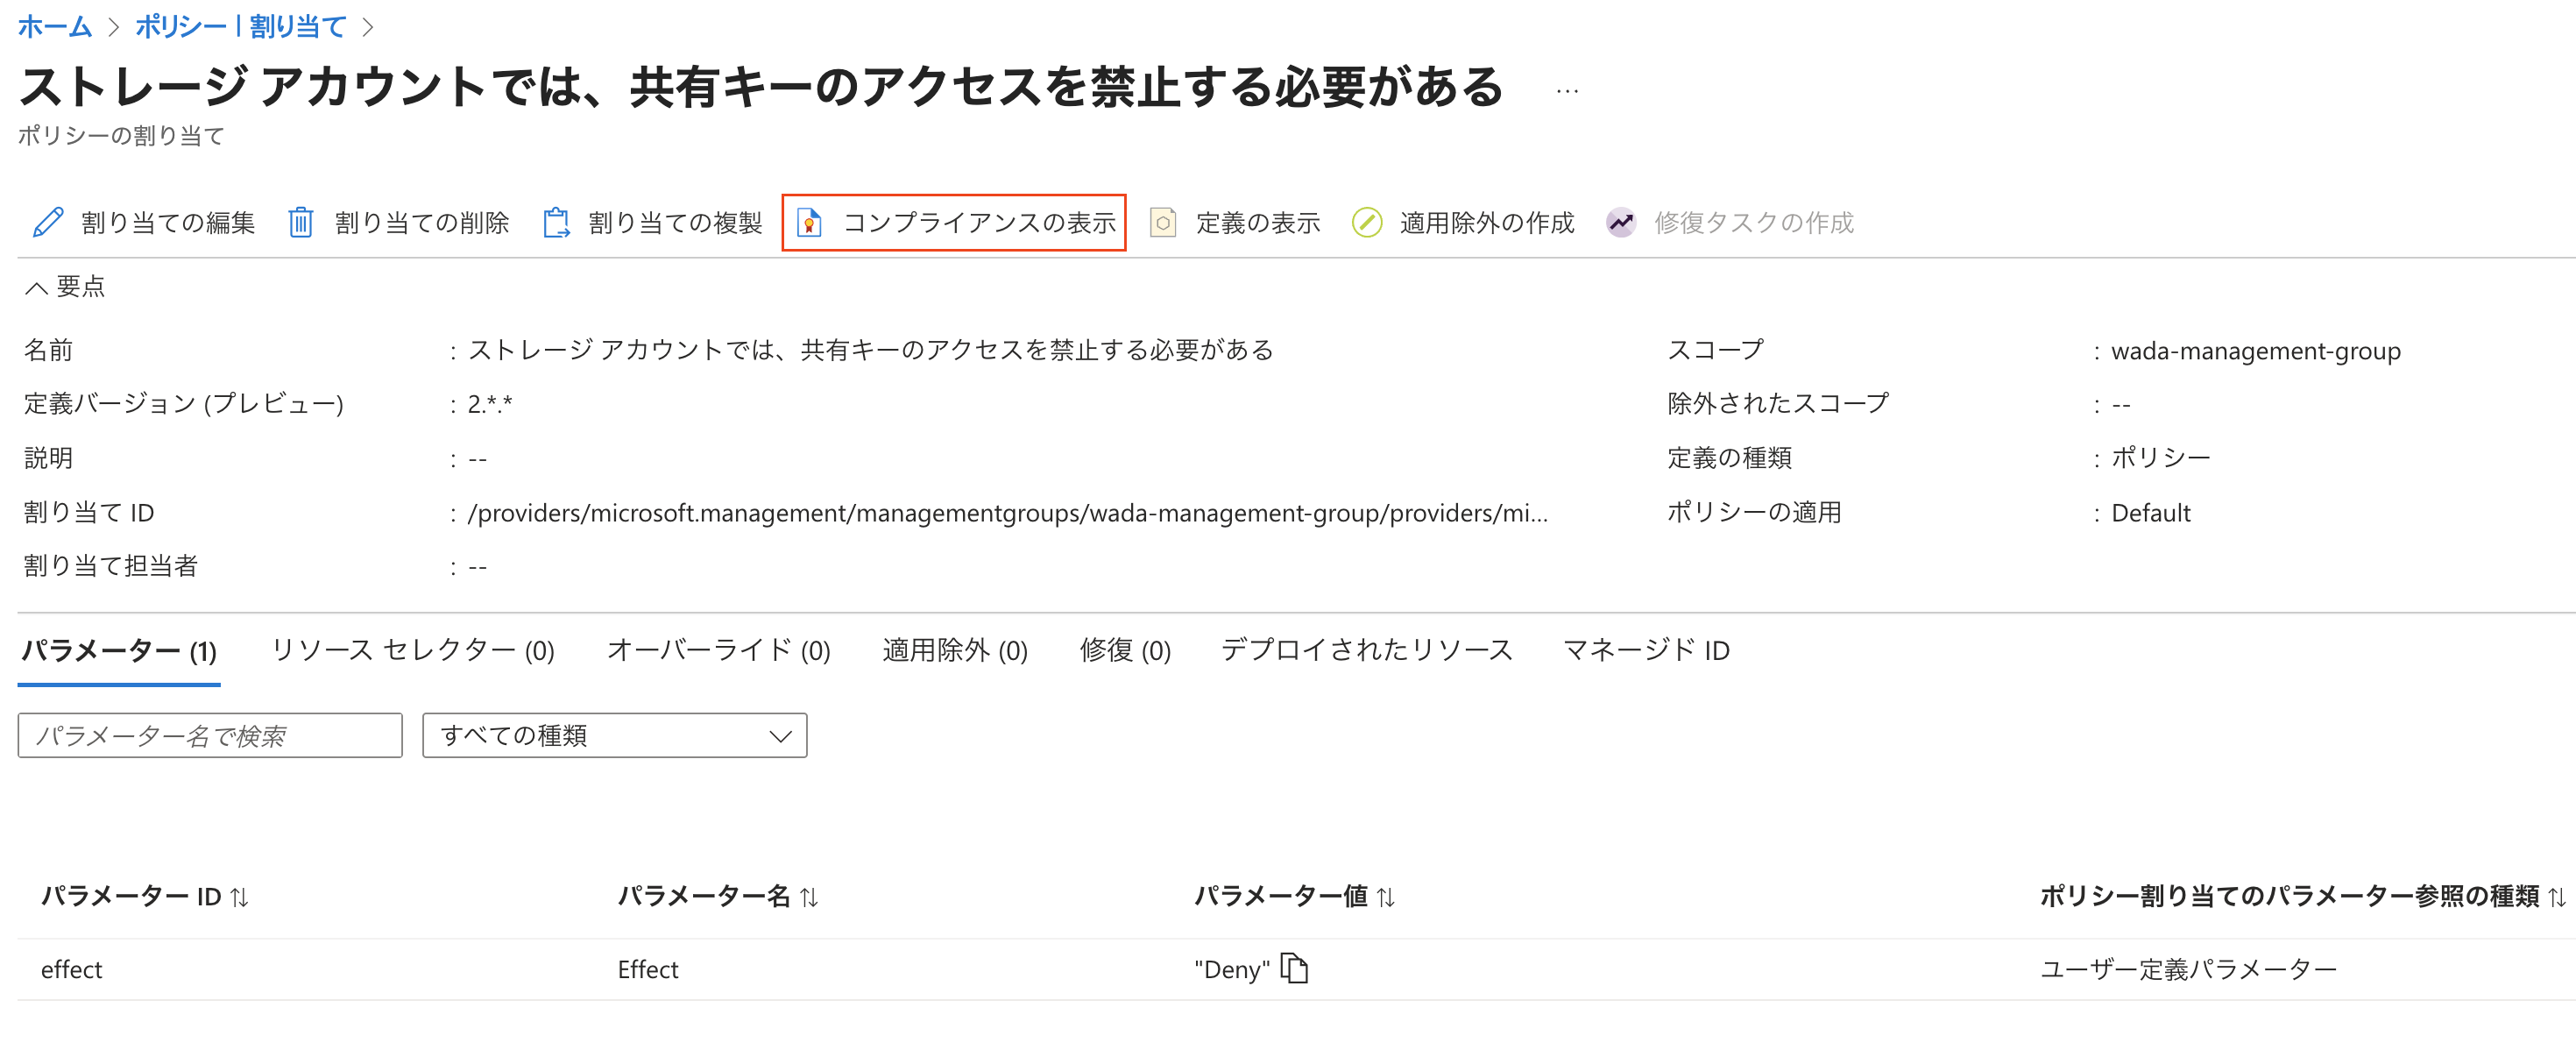Open コンプライアンスの表示
Screen dimensions: 2576x1043
(954, 222)
